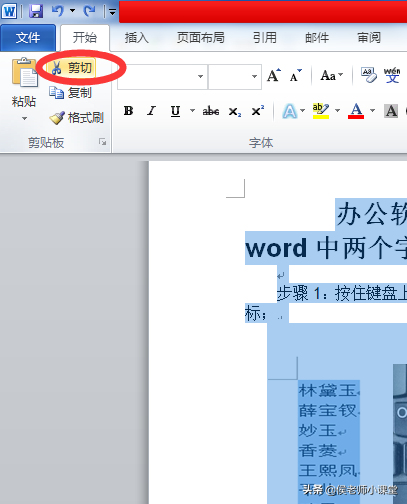Click the 粘贴 (Paste) clipboard icon
The height and width of the screenshot is (504, 407).
click(x=24, y=72)
